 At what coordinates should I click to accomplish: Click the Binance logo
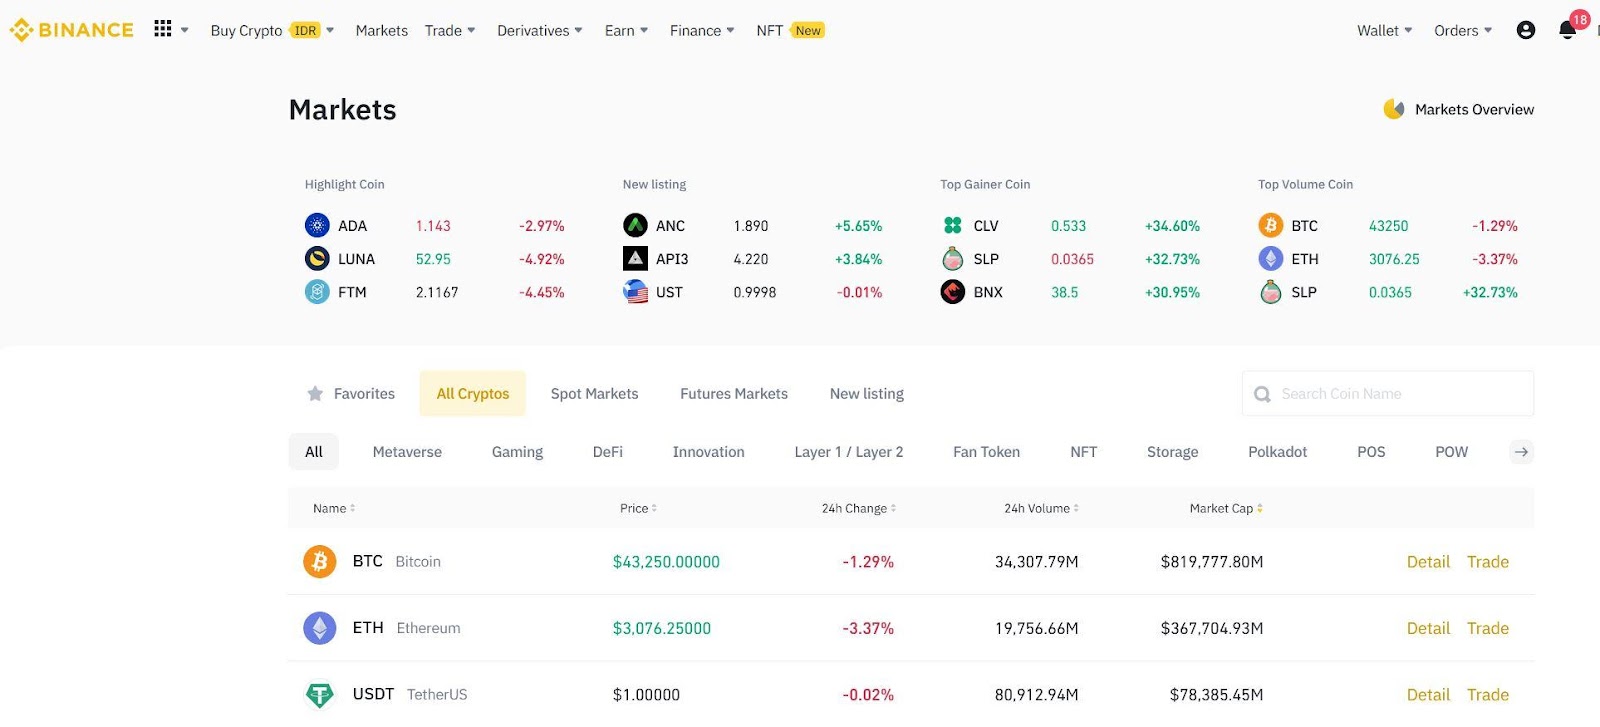pyautogui.click(x=71, y=30)
